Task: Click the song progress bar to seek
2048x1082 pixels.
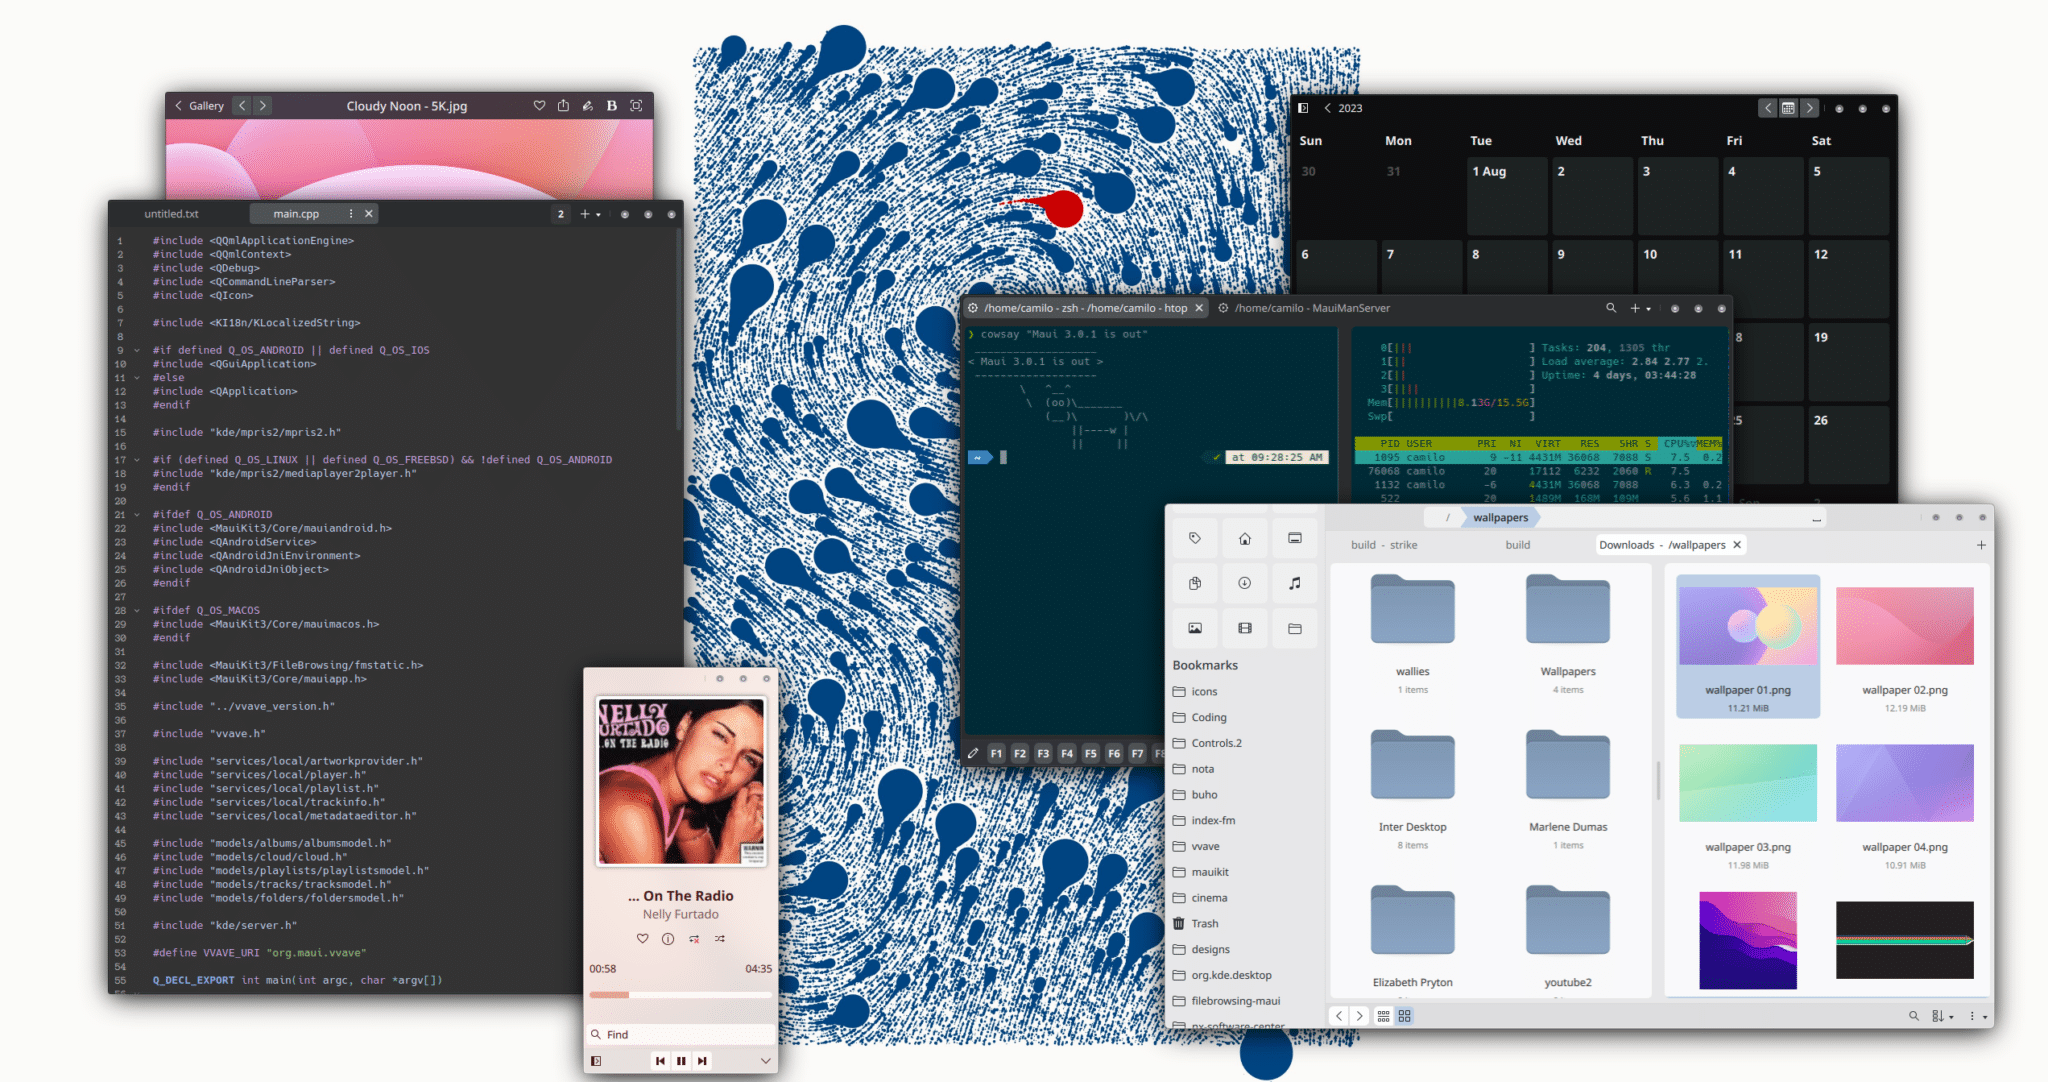Action: pos(681,994)
